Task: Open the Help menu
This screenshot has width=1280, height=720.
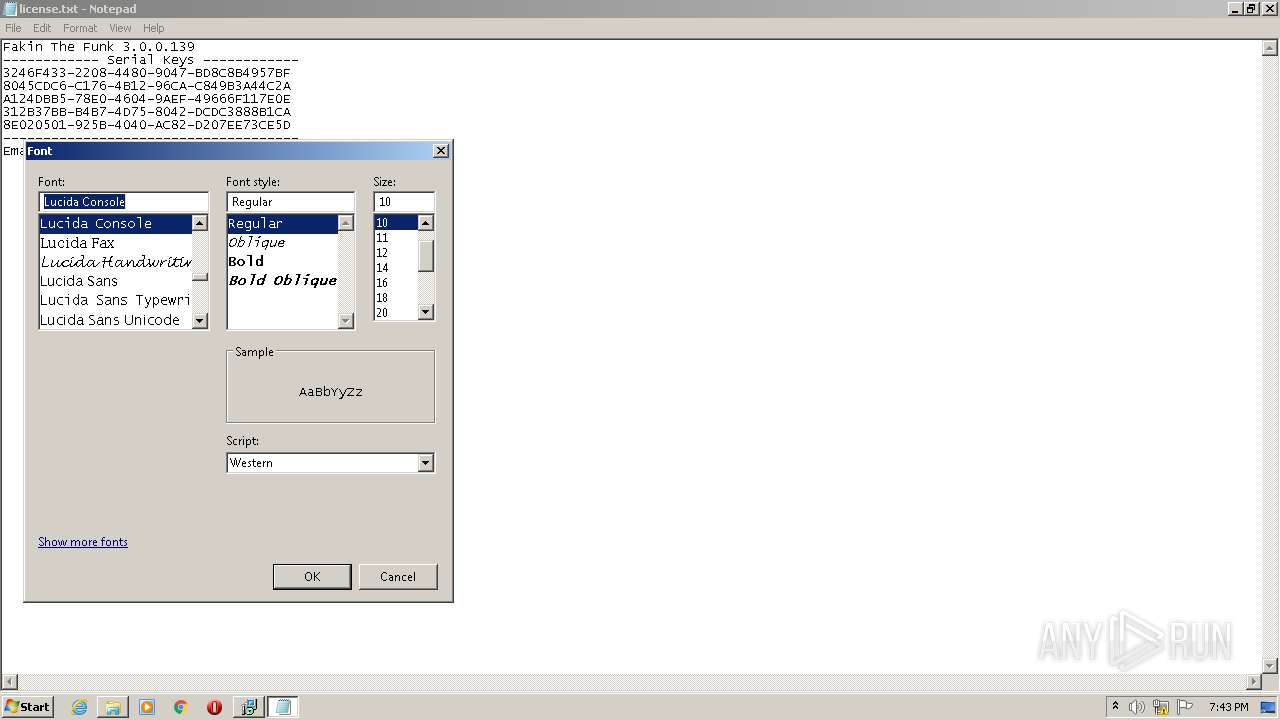Action: click(x=153, y=28)
